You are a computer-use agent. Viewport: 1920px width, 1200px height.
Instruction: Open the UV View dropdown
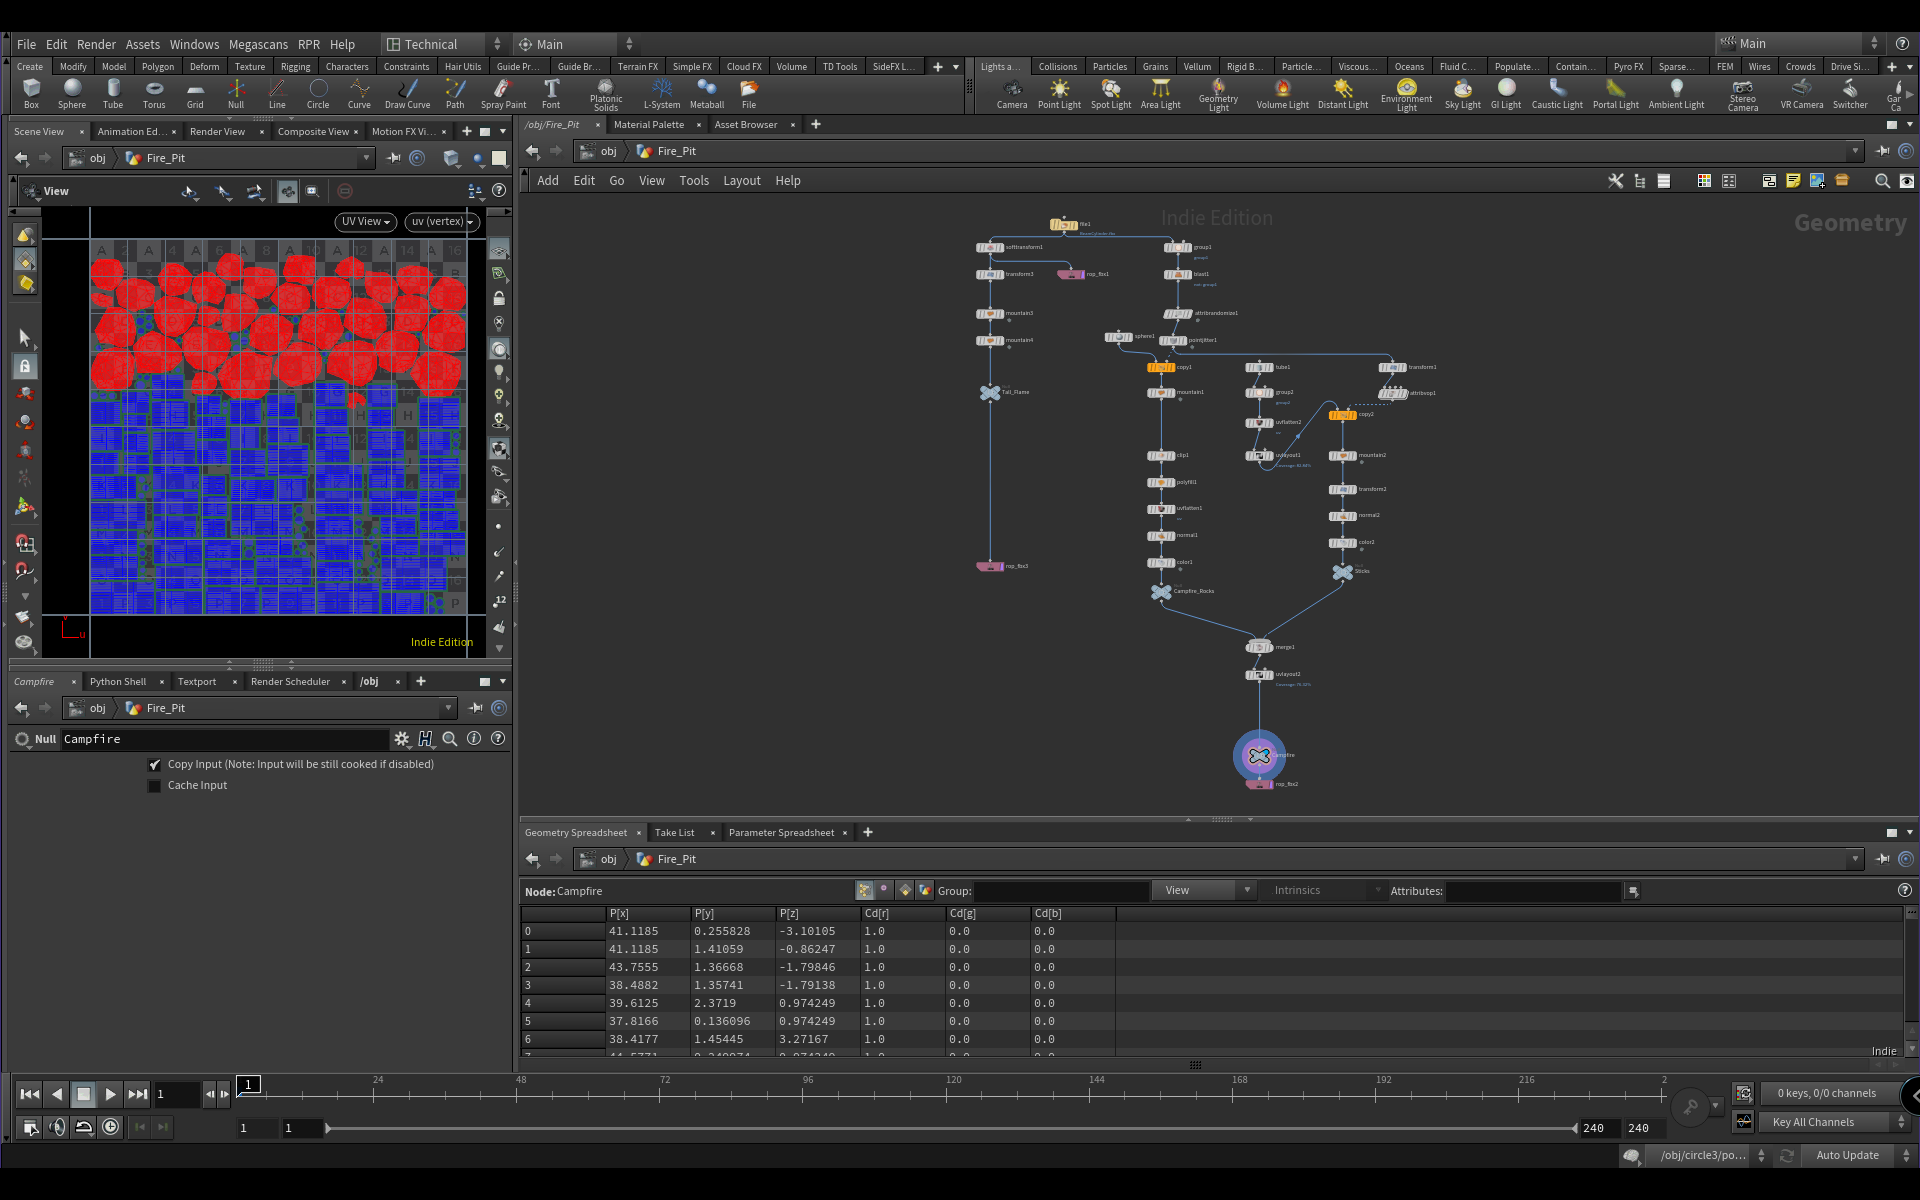(366, 222)
